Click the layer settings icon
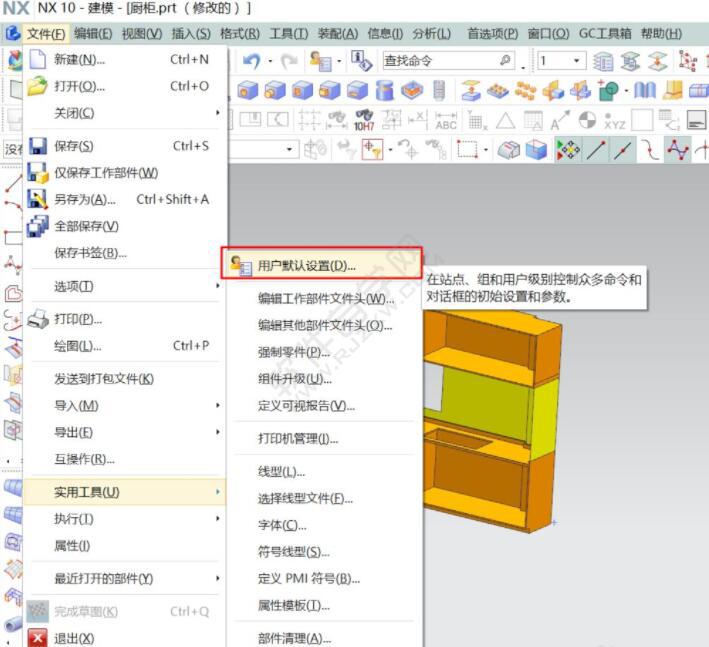 pyautogui.click(x=603, y=61)
